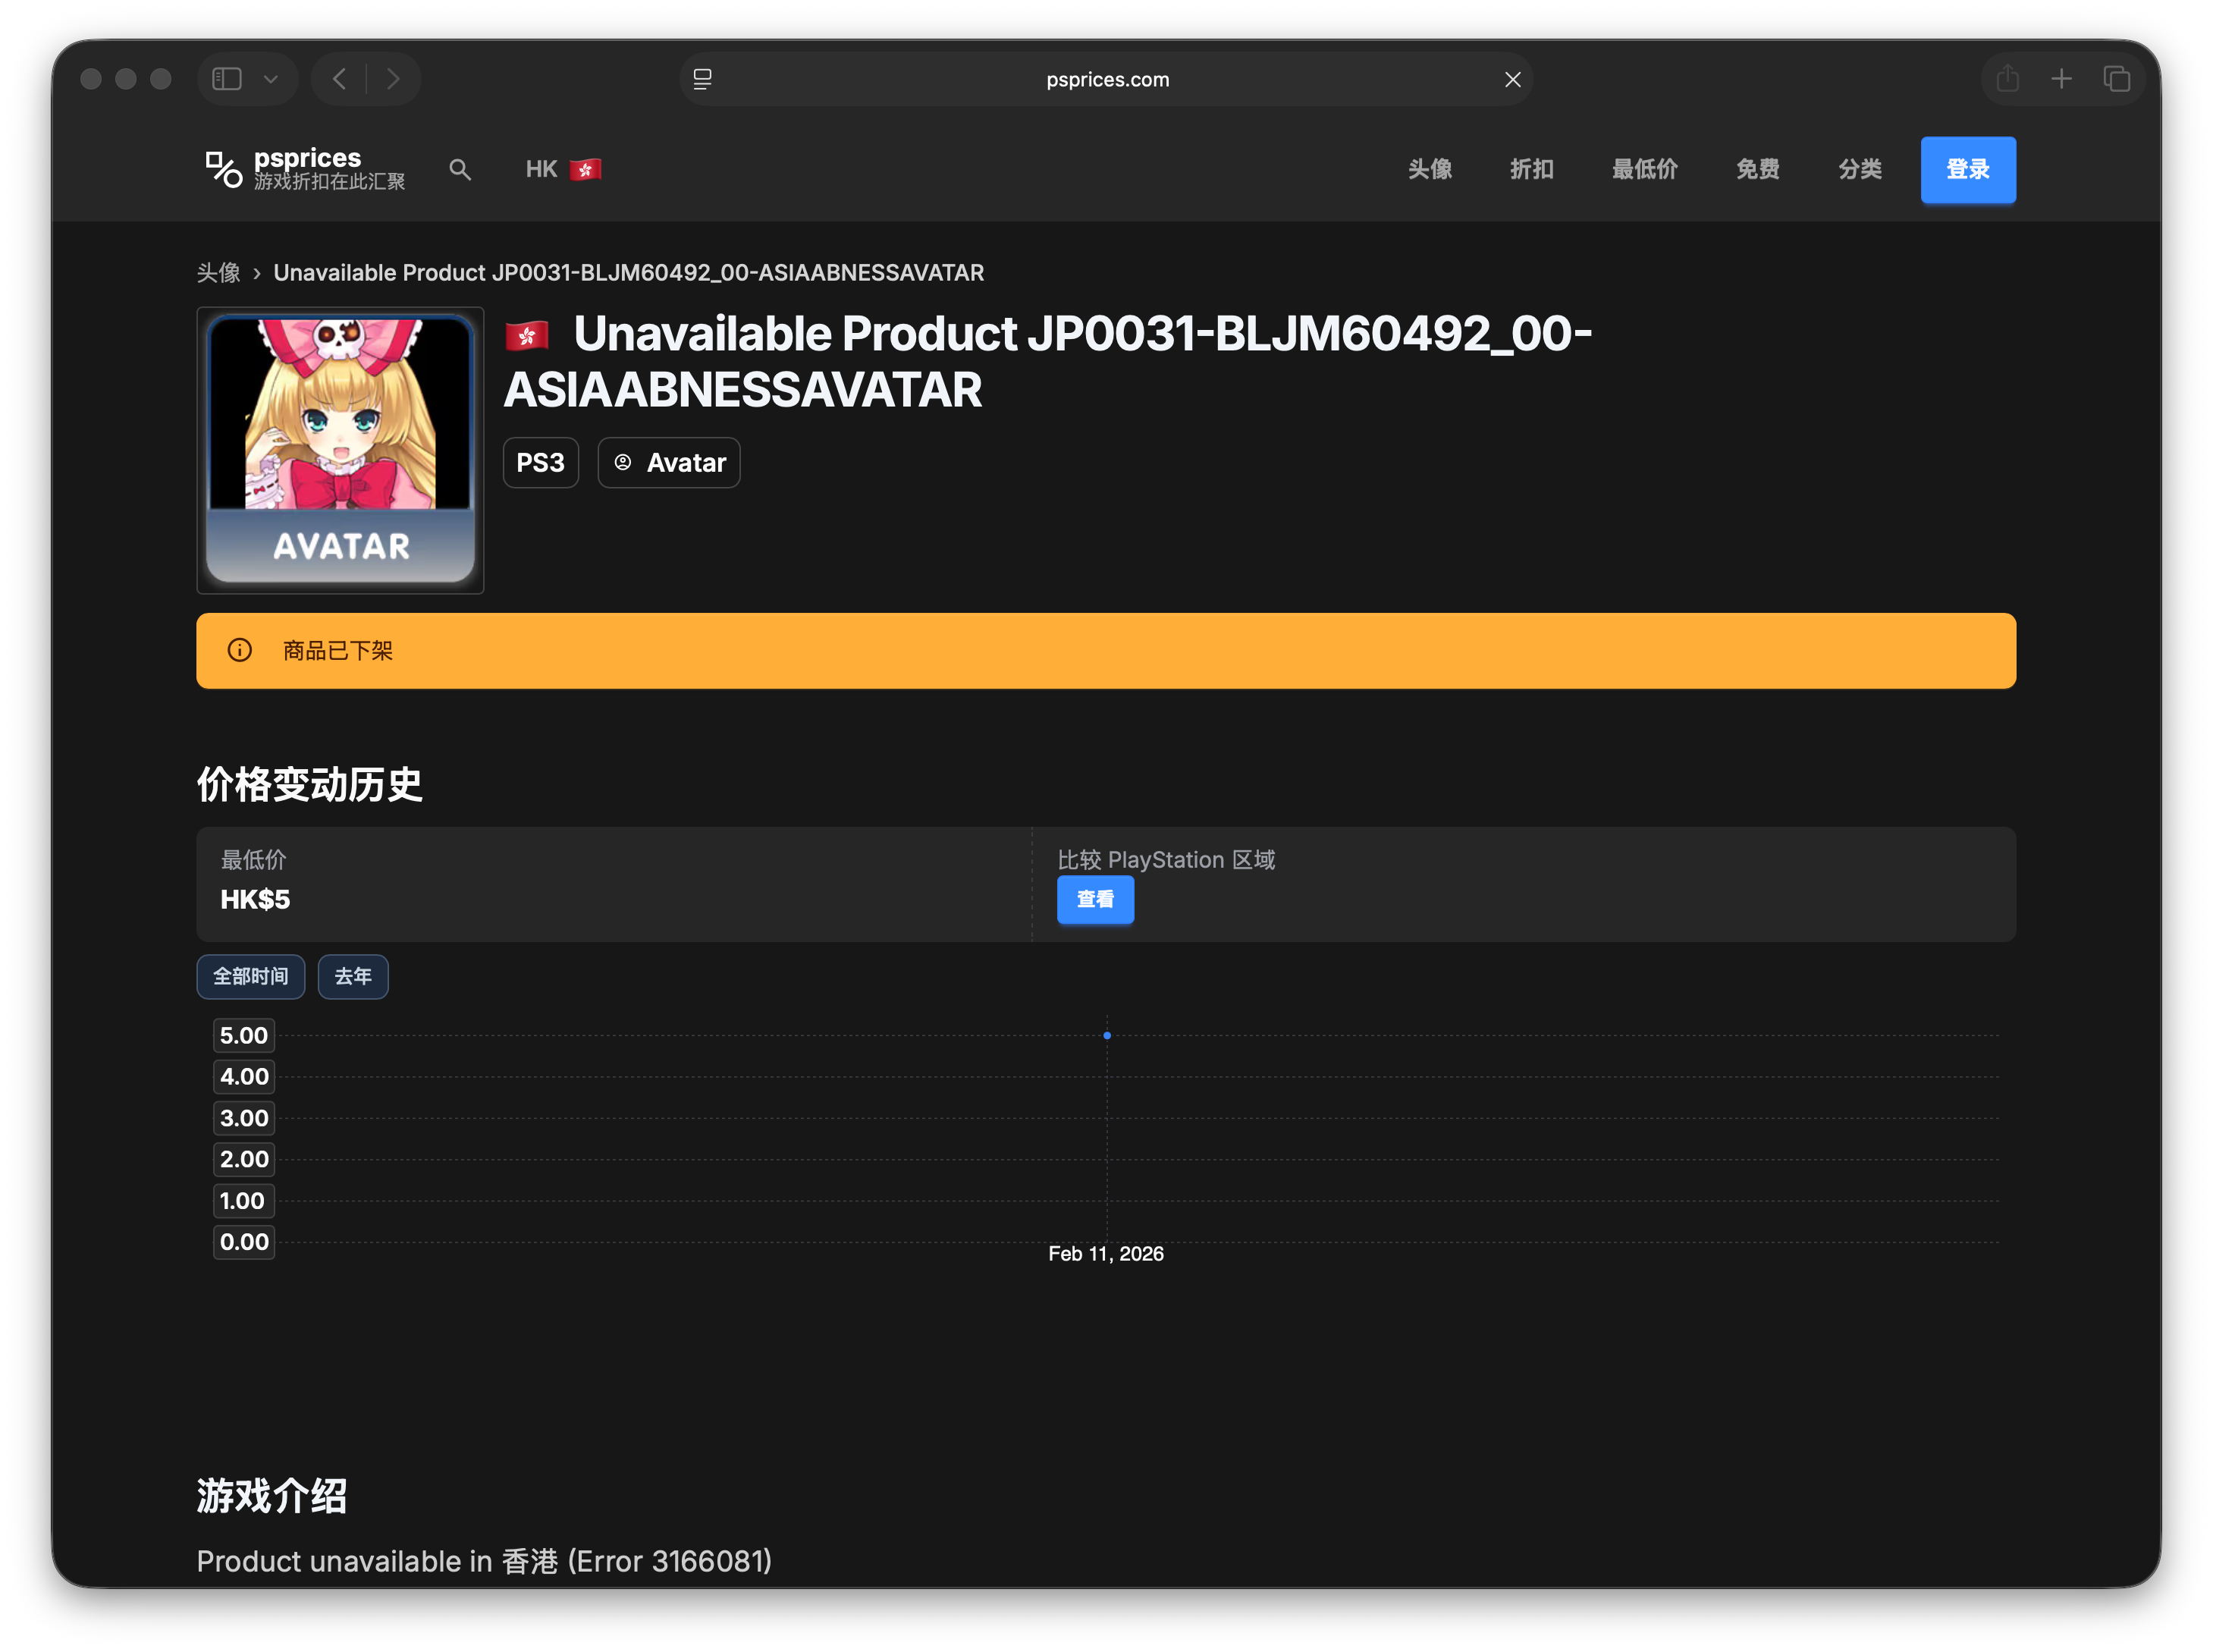Open a new tab with plus icon
The height and width of the screenshot is (1652, 2213).
pyautogui.click(x=2061, y=79)
